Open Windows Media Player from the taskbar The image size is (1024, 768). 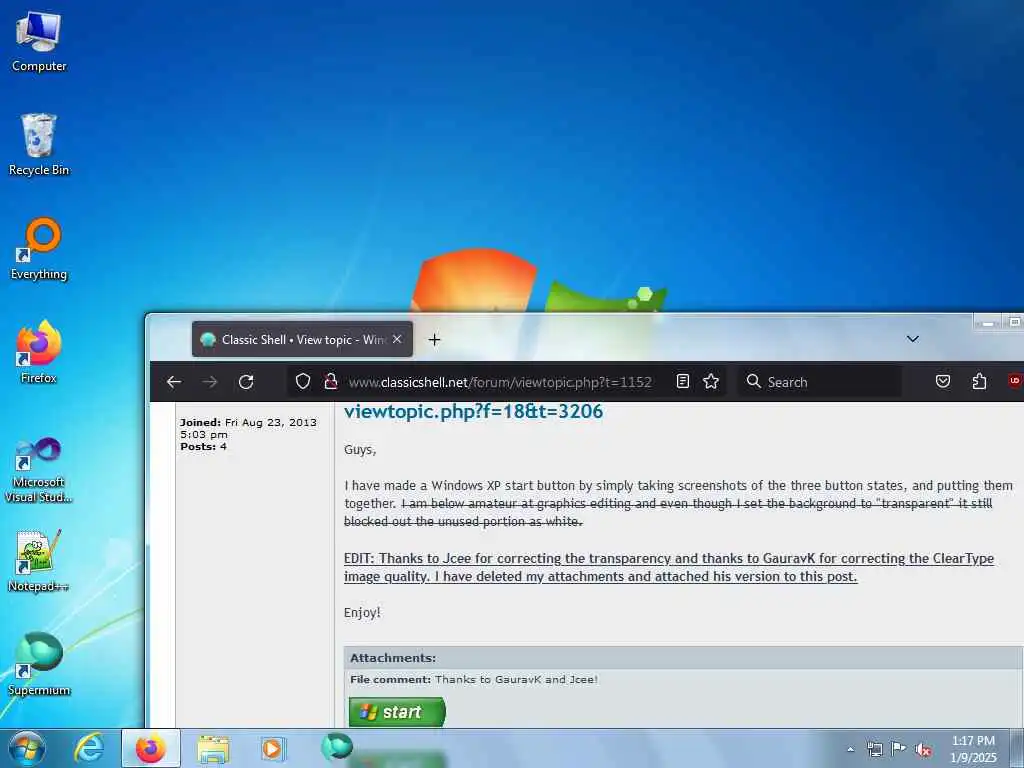[x=272, y=748]
